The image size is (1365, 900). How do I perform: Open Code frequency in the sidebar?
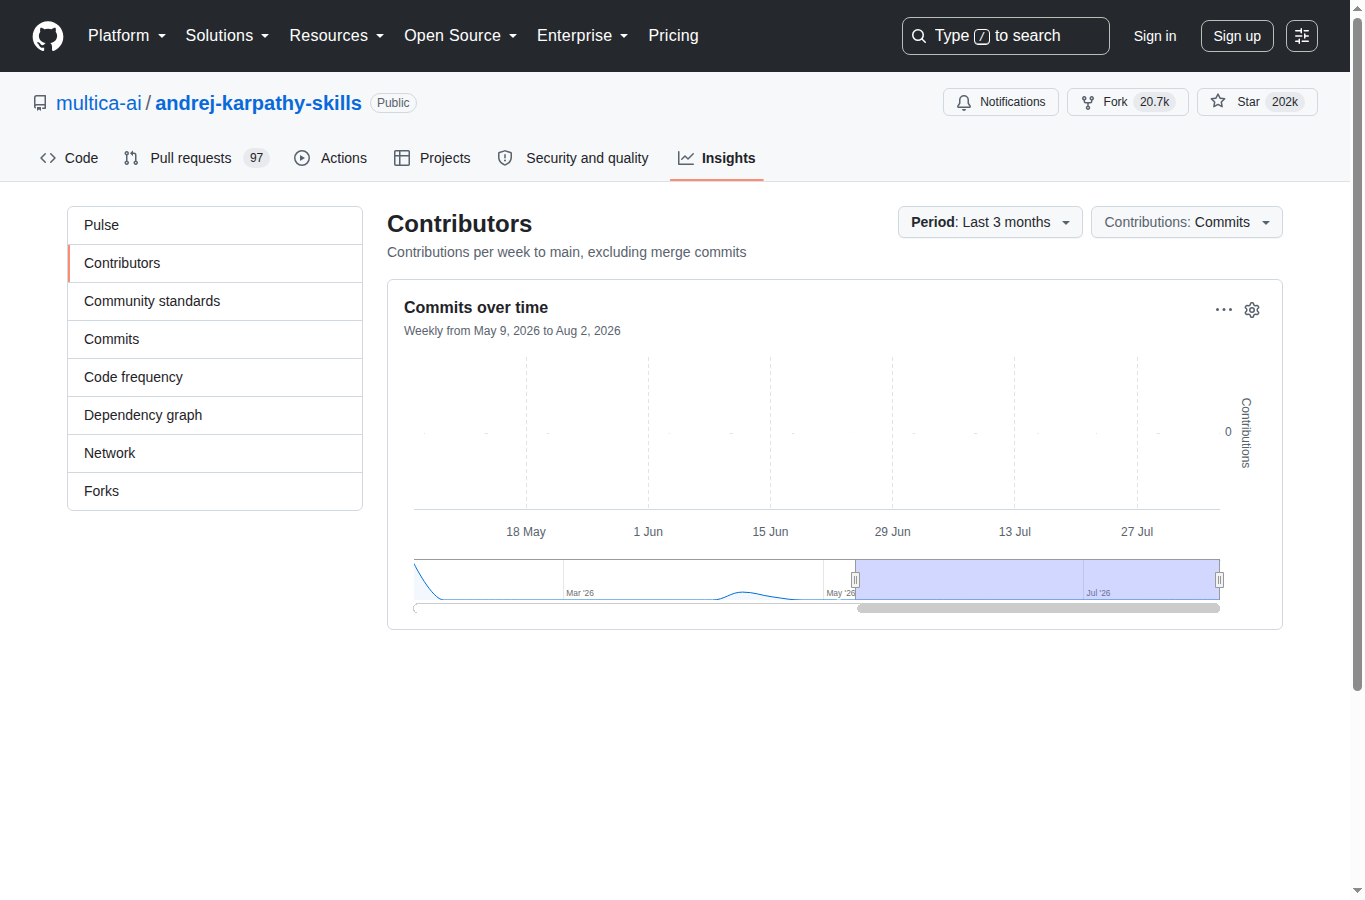215,377
